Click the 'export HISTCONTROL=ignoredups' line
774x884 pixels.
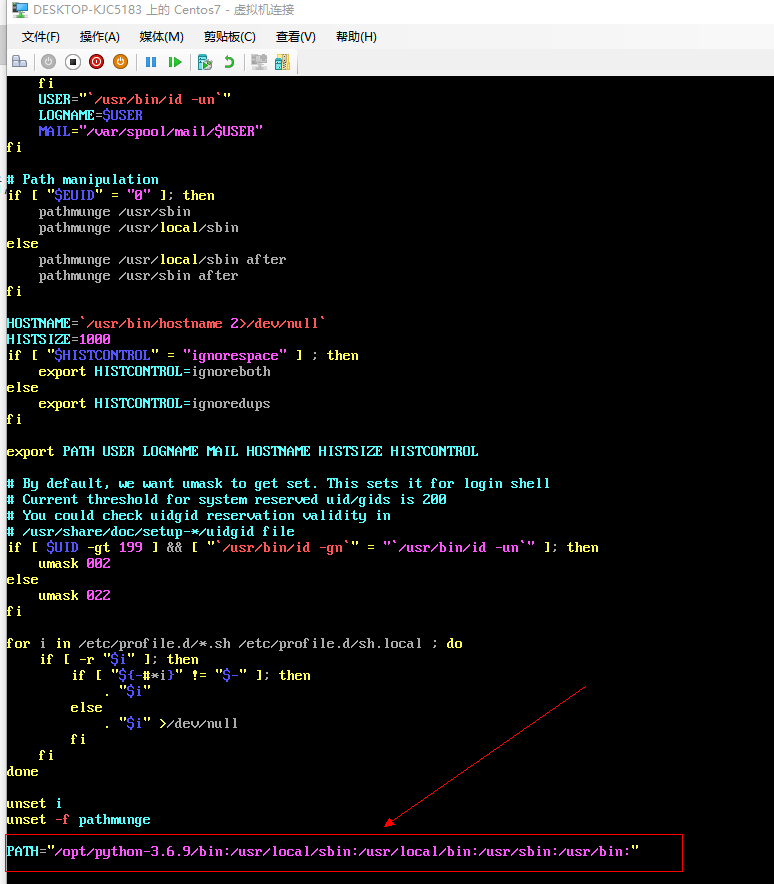click(x=154, y=404)
